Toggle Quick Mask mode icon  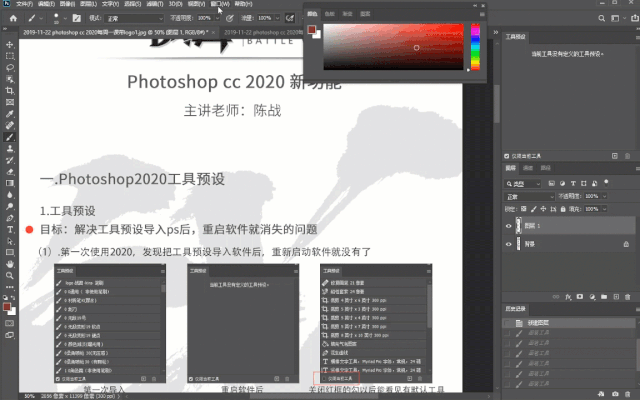9,323
